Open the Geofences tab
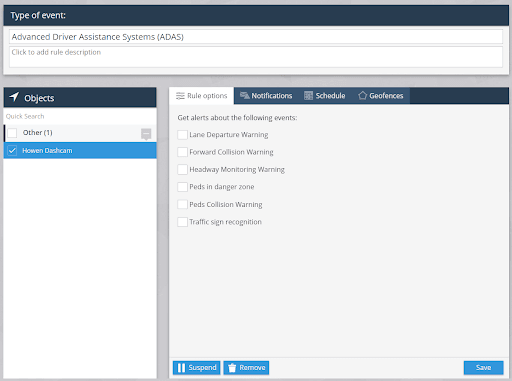The height and width of the screenshot is (381, 512). pyautogui.click(x=381, y=96)
